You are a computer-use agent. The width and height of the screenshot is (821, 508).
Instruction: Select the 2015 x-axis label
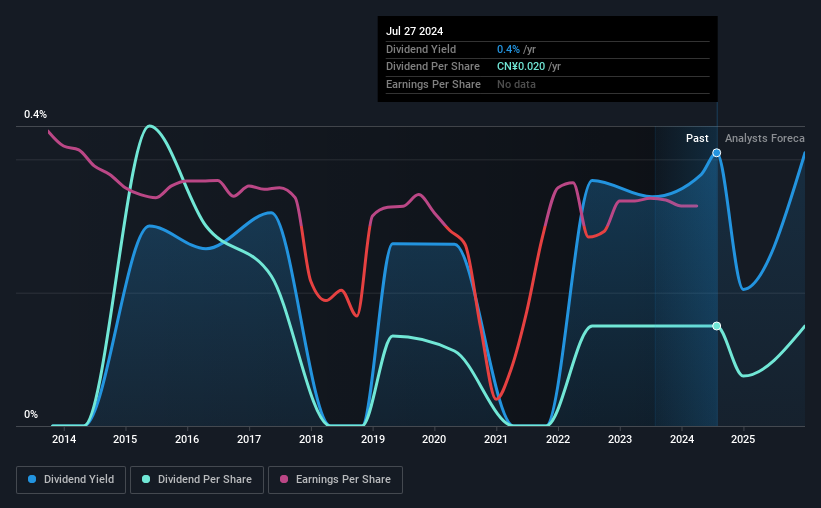click(x=125, y=439)
